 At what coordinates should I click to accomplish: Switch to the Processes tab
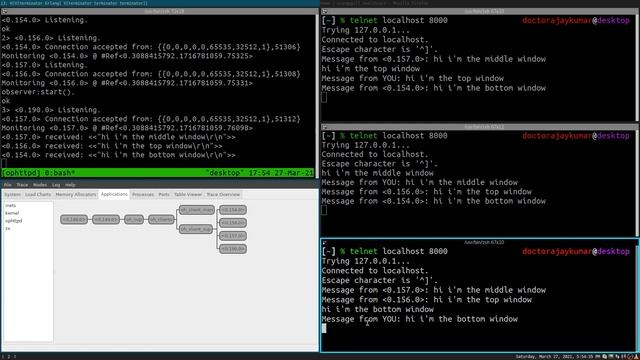coord(143,194)
